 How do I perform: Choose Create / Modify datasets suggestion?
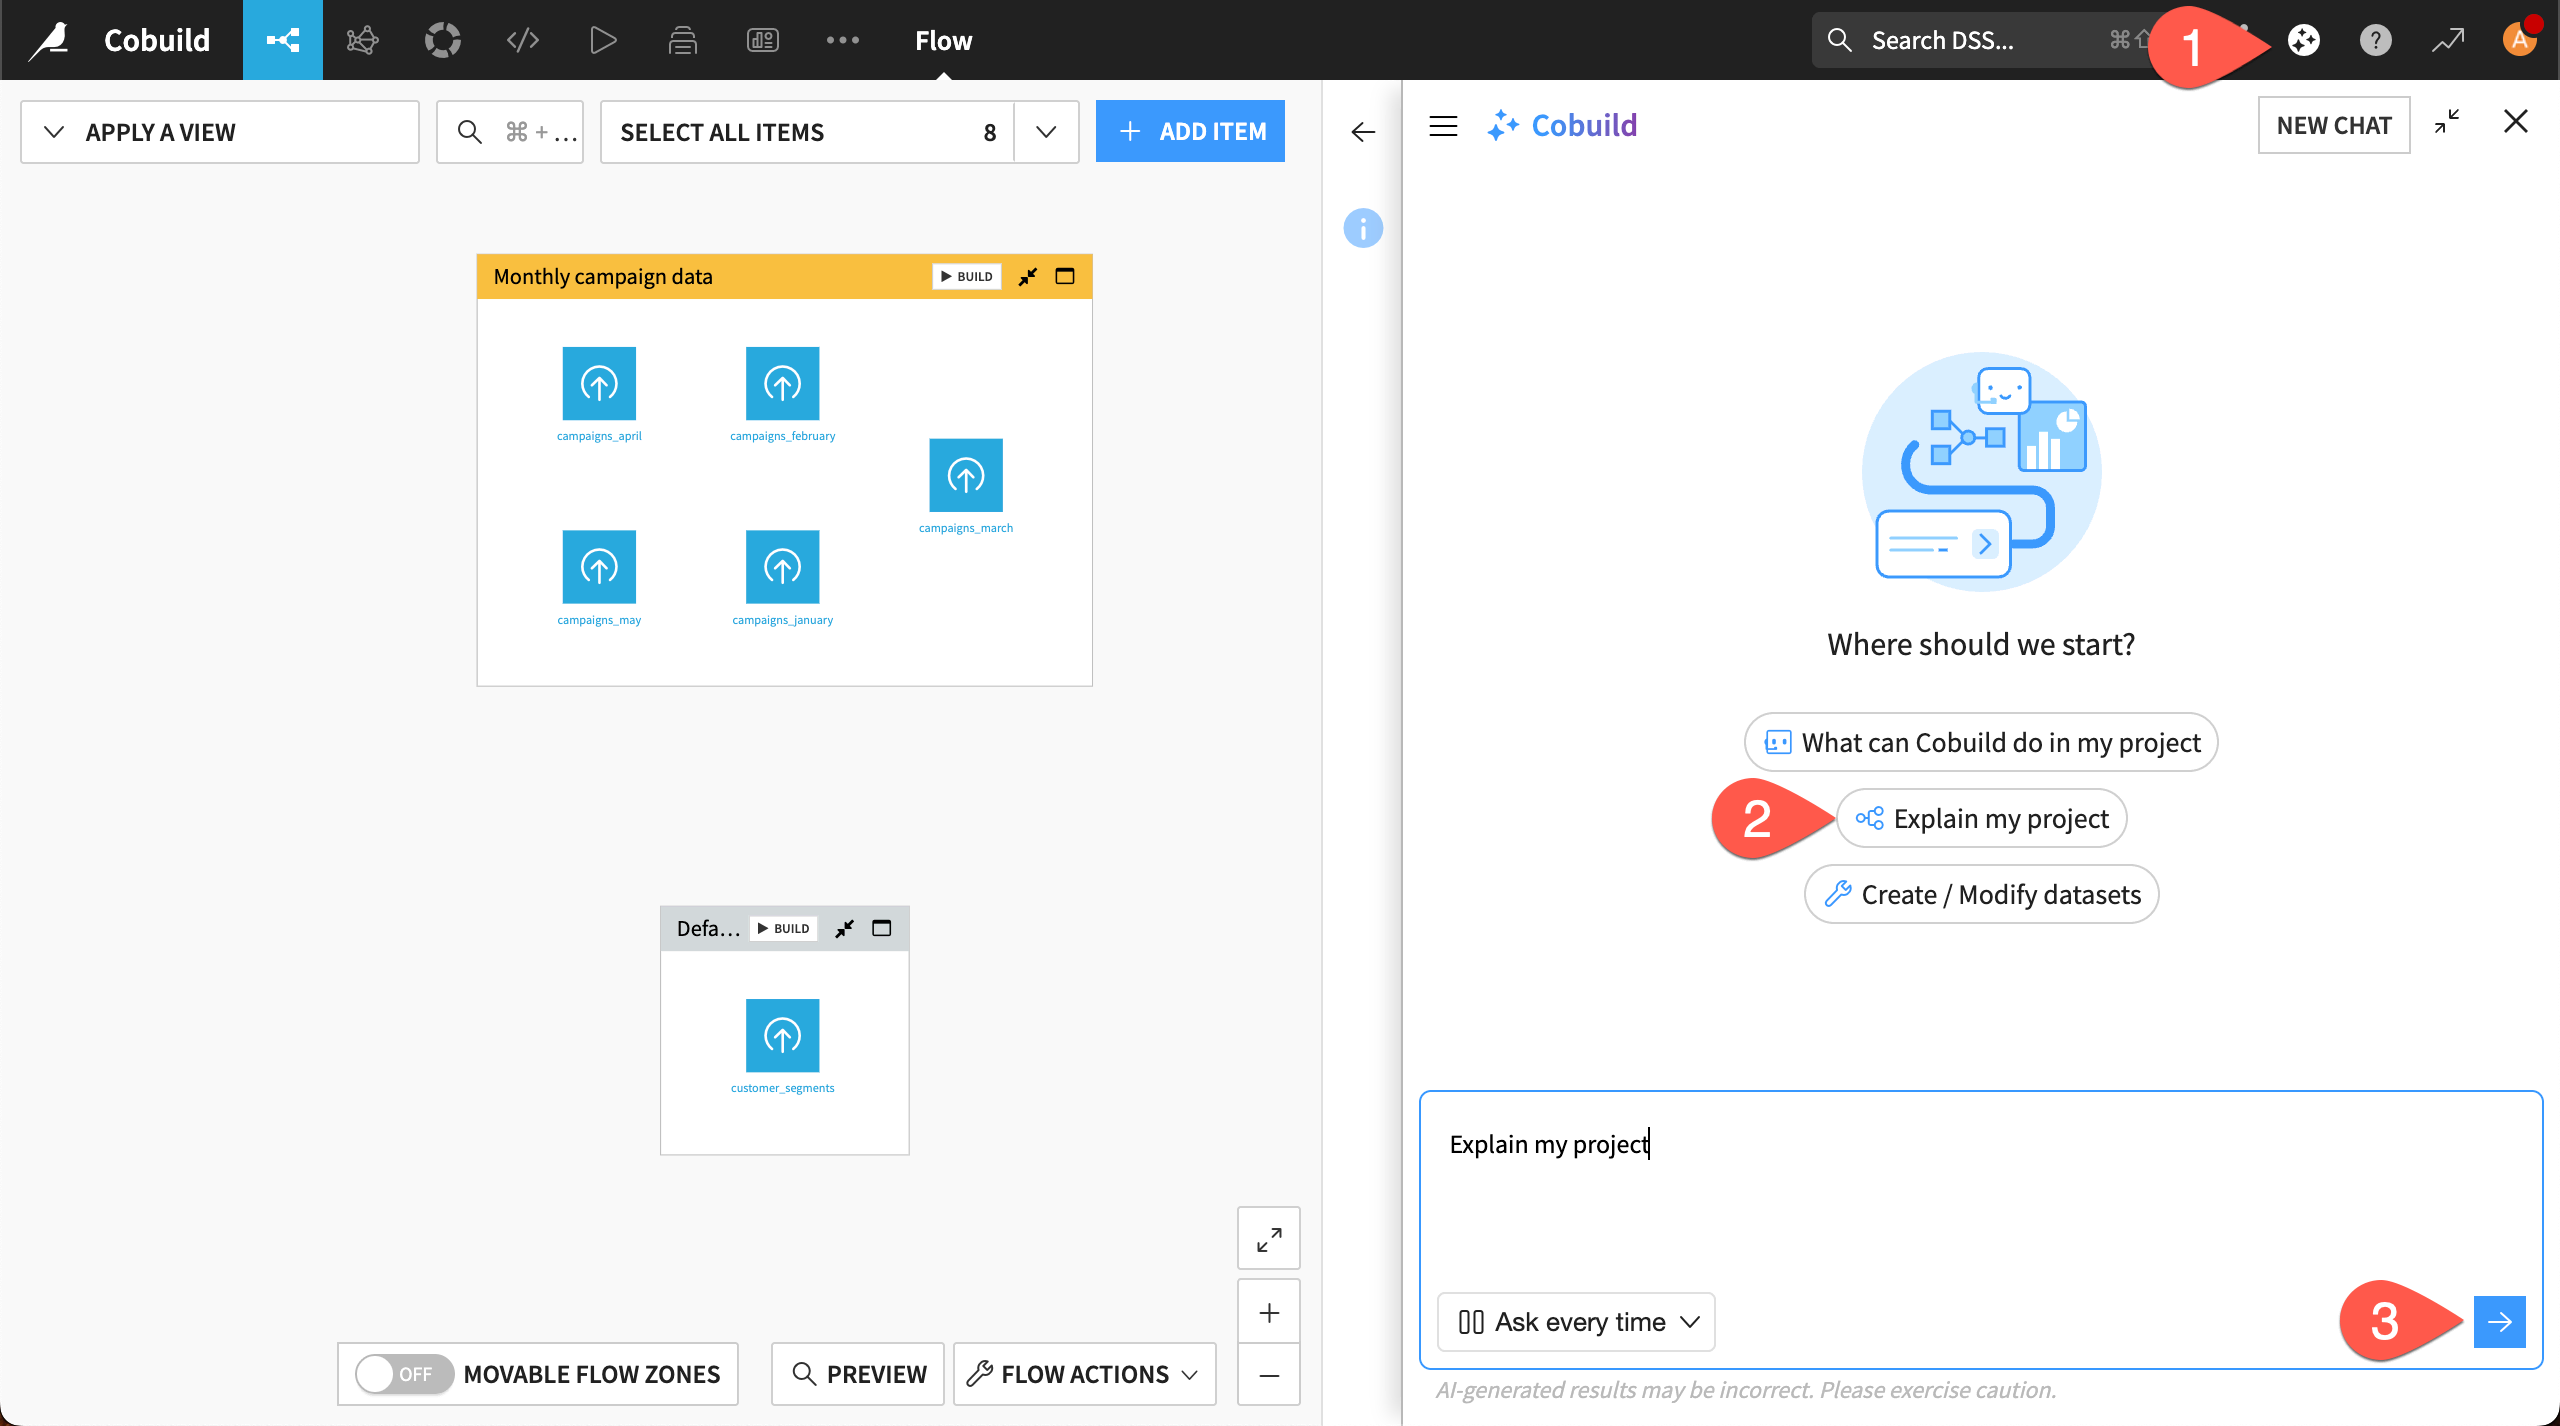(1981, 894)
